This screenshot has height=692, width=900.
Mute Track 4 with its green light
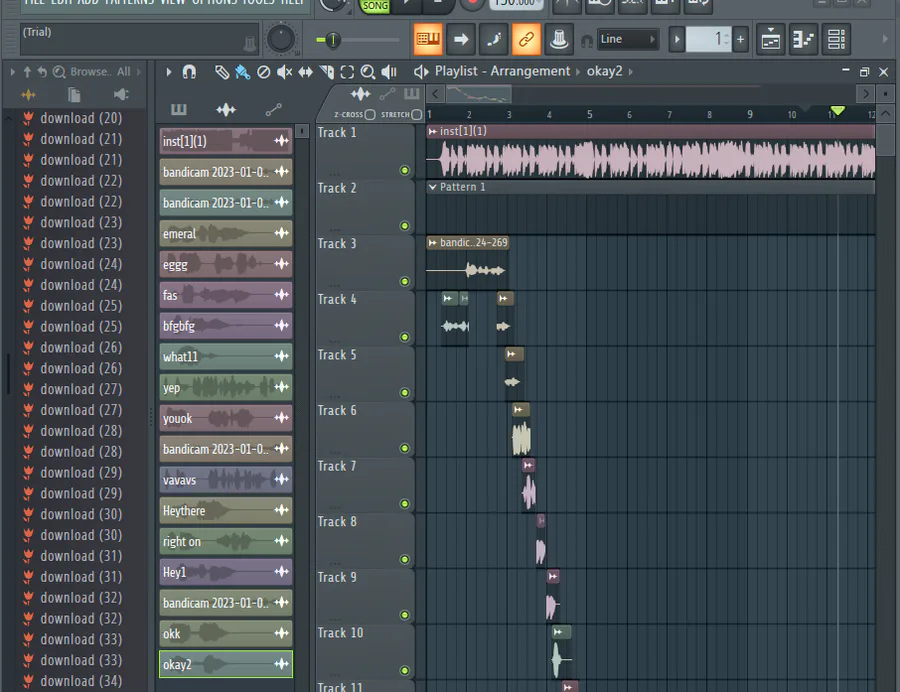[x=405, y=337]
